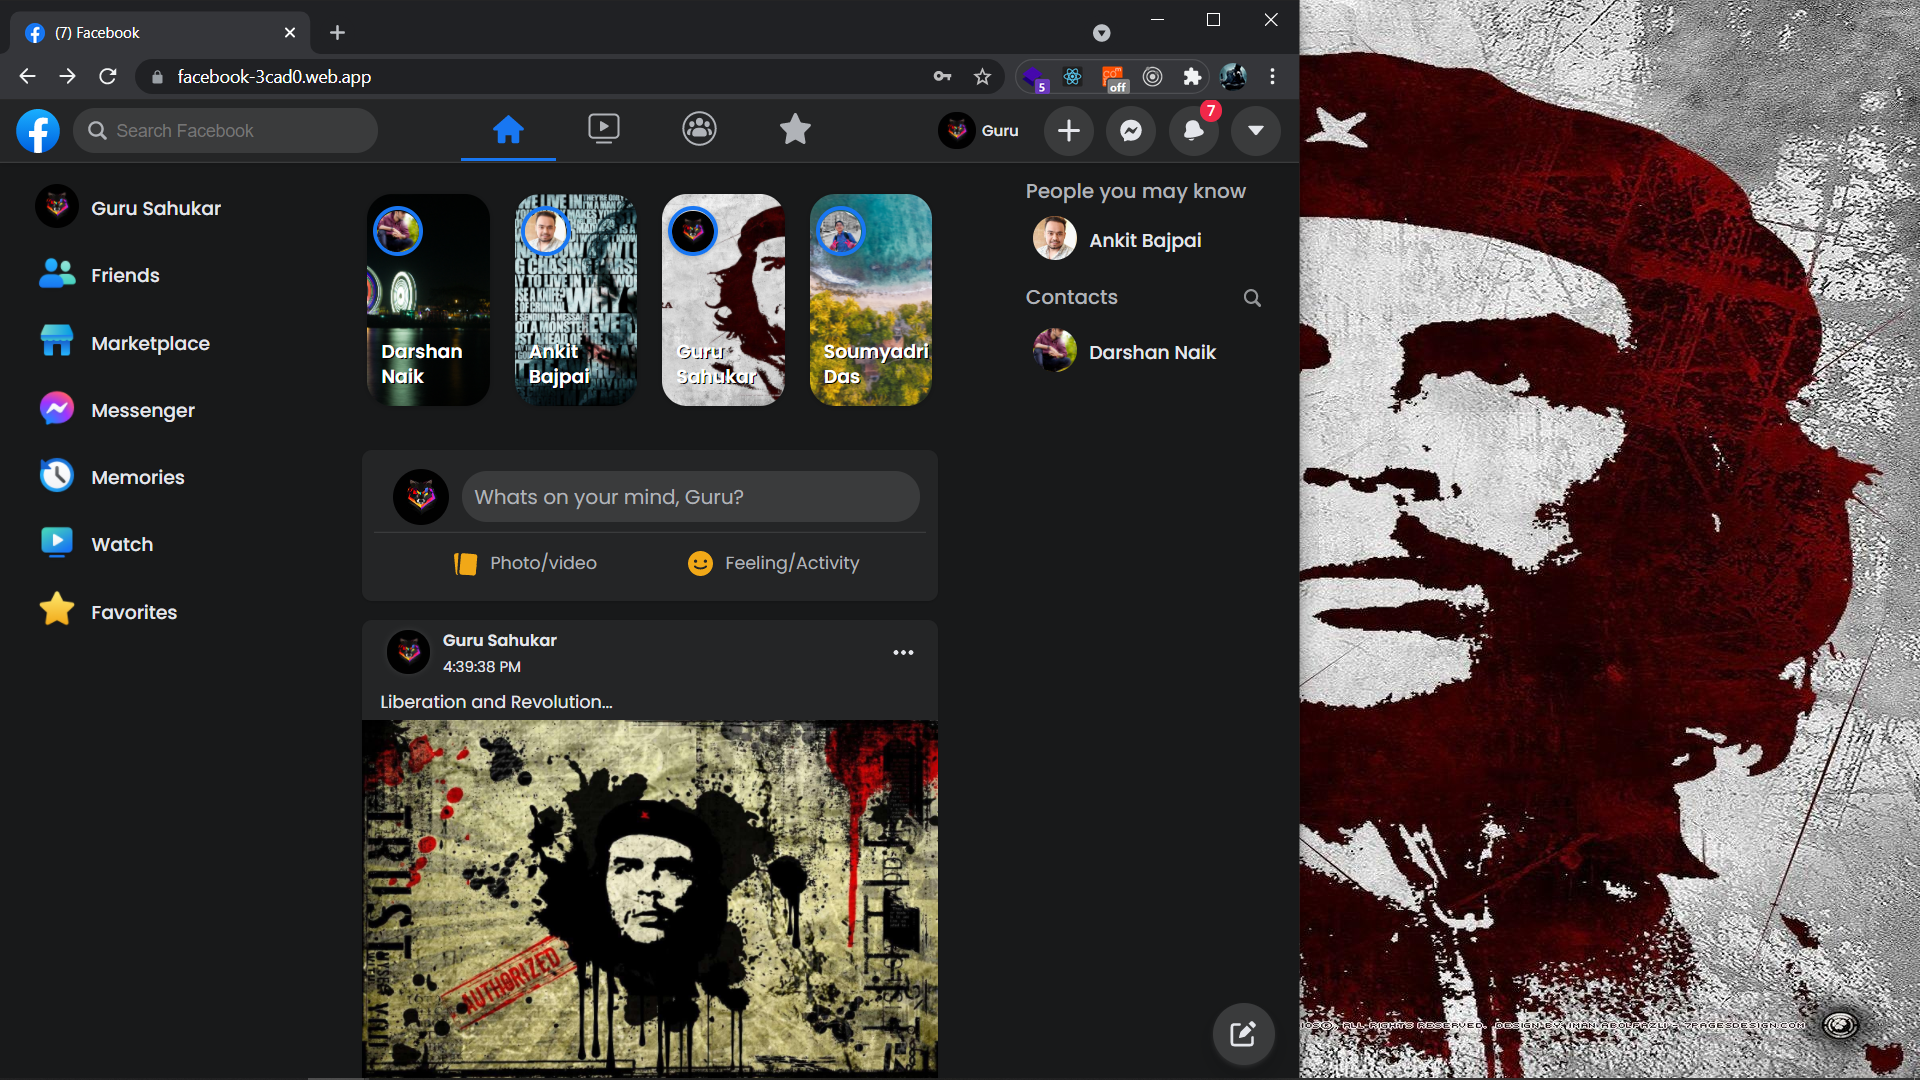View Soumyadri Das's story
1920x1080 pixels.
click(x=871, y=300)
